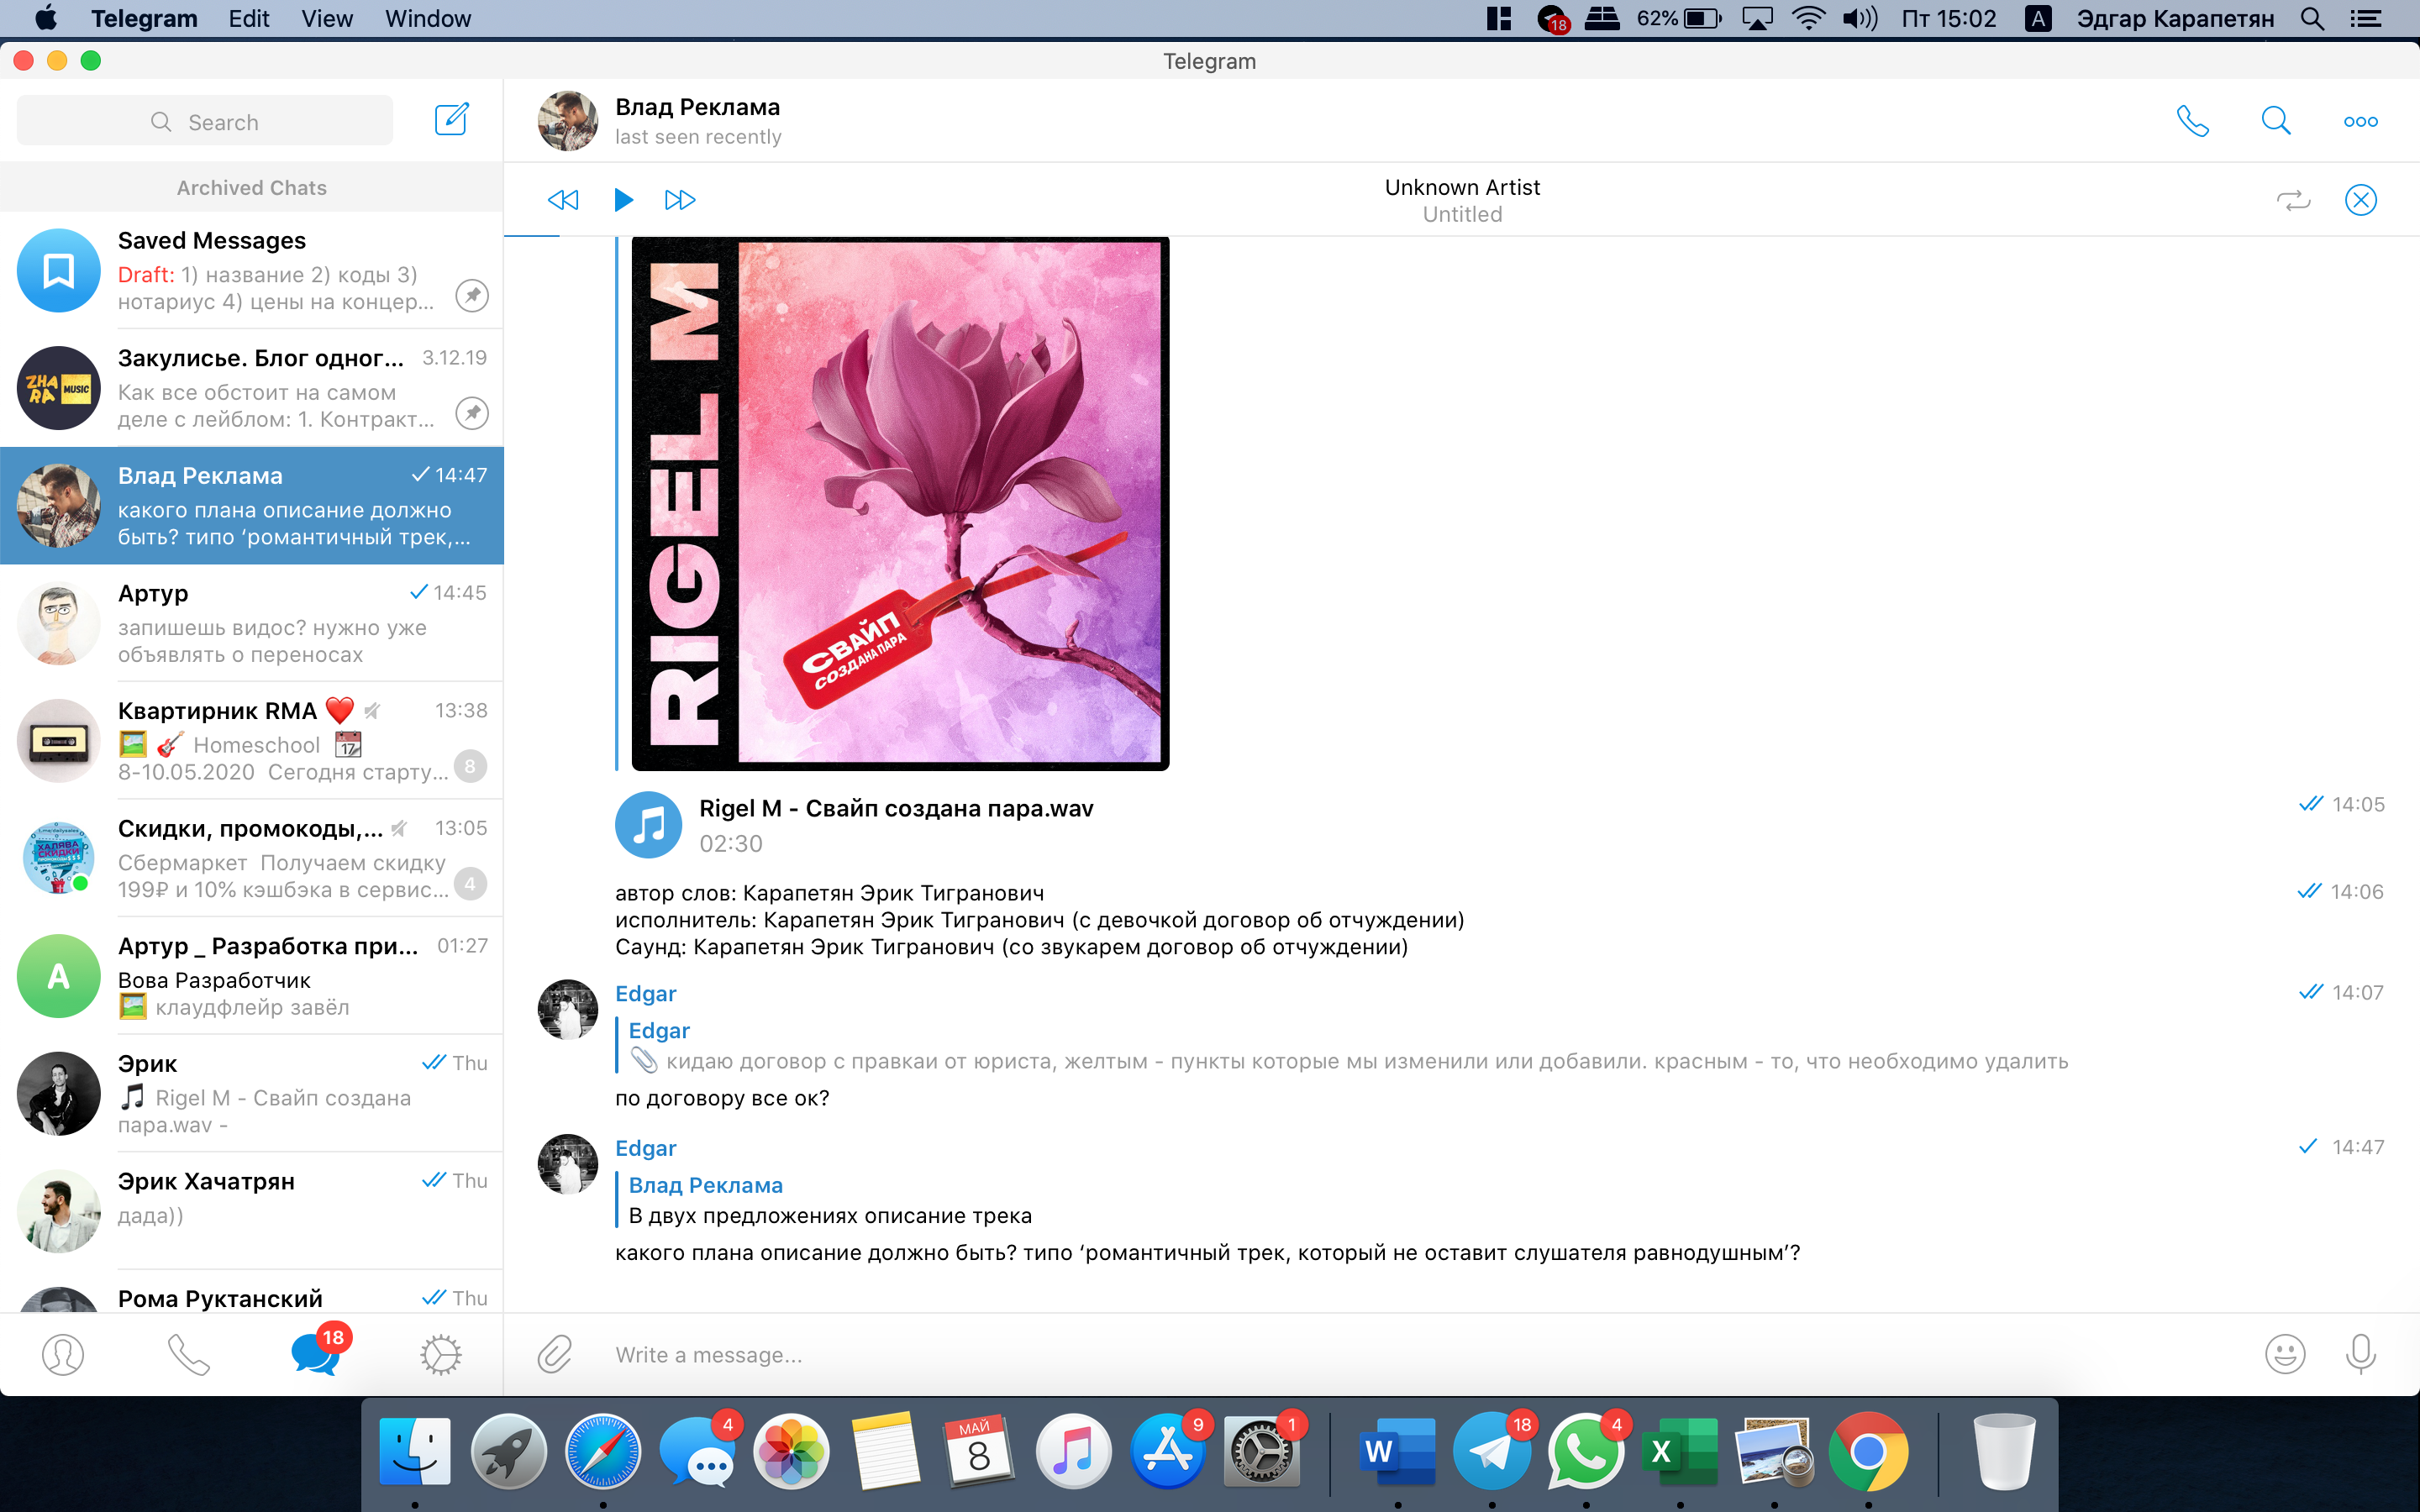Open the Apple menu
Screen dimensions: 2420x1512
coord(46,18)
